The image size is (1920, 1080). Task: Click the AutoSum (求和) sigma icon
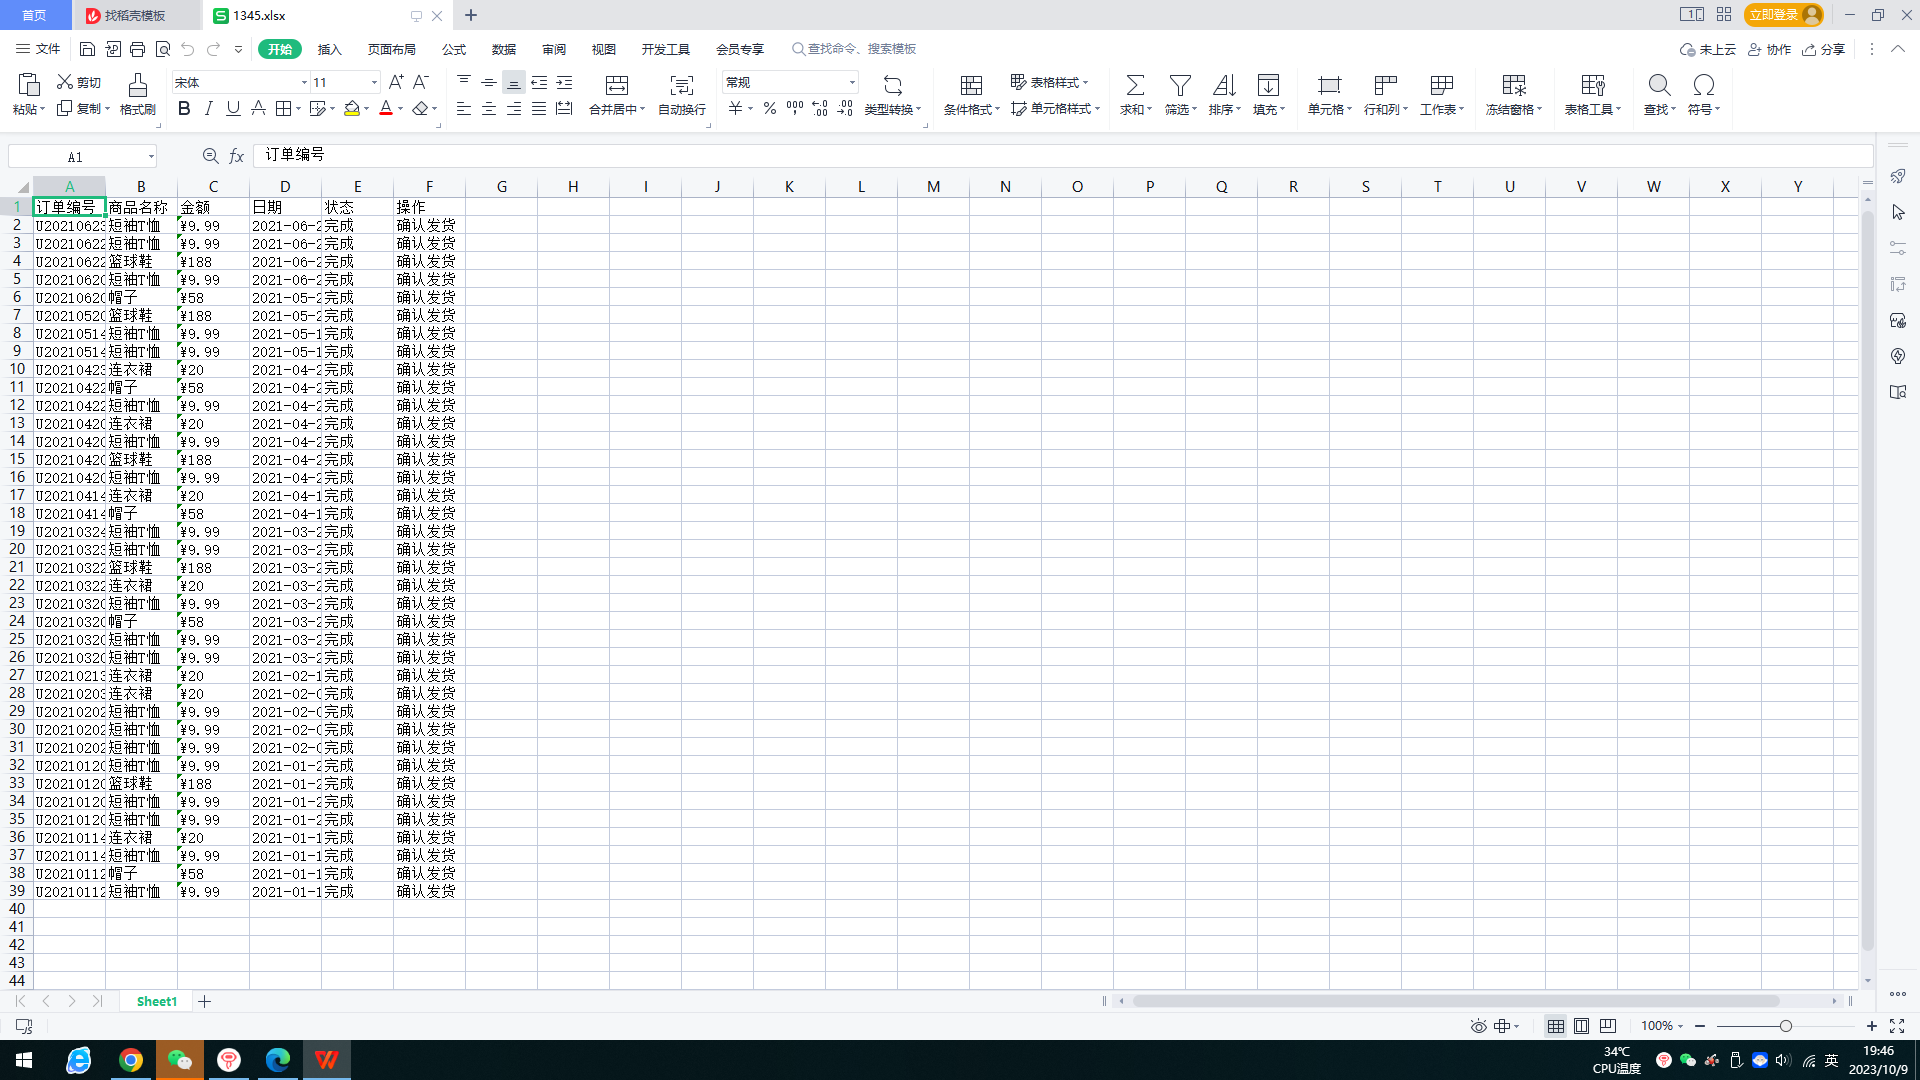(x=1135, y=86)
